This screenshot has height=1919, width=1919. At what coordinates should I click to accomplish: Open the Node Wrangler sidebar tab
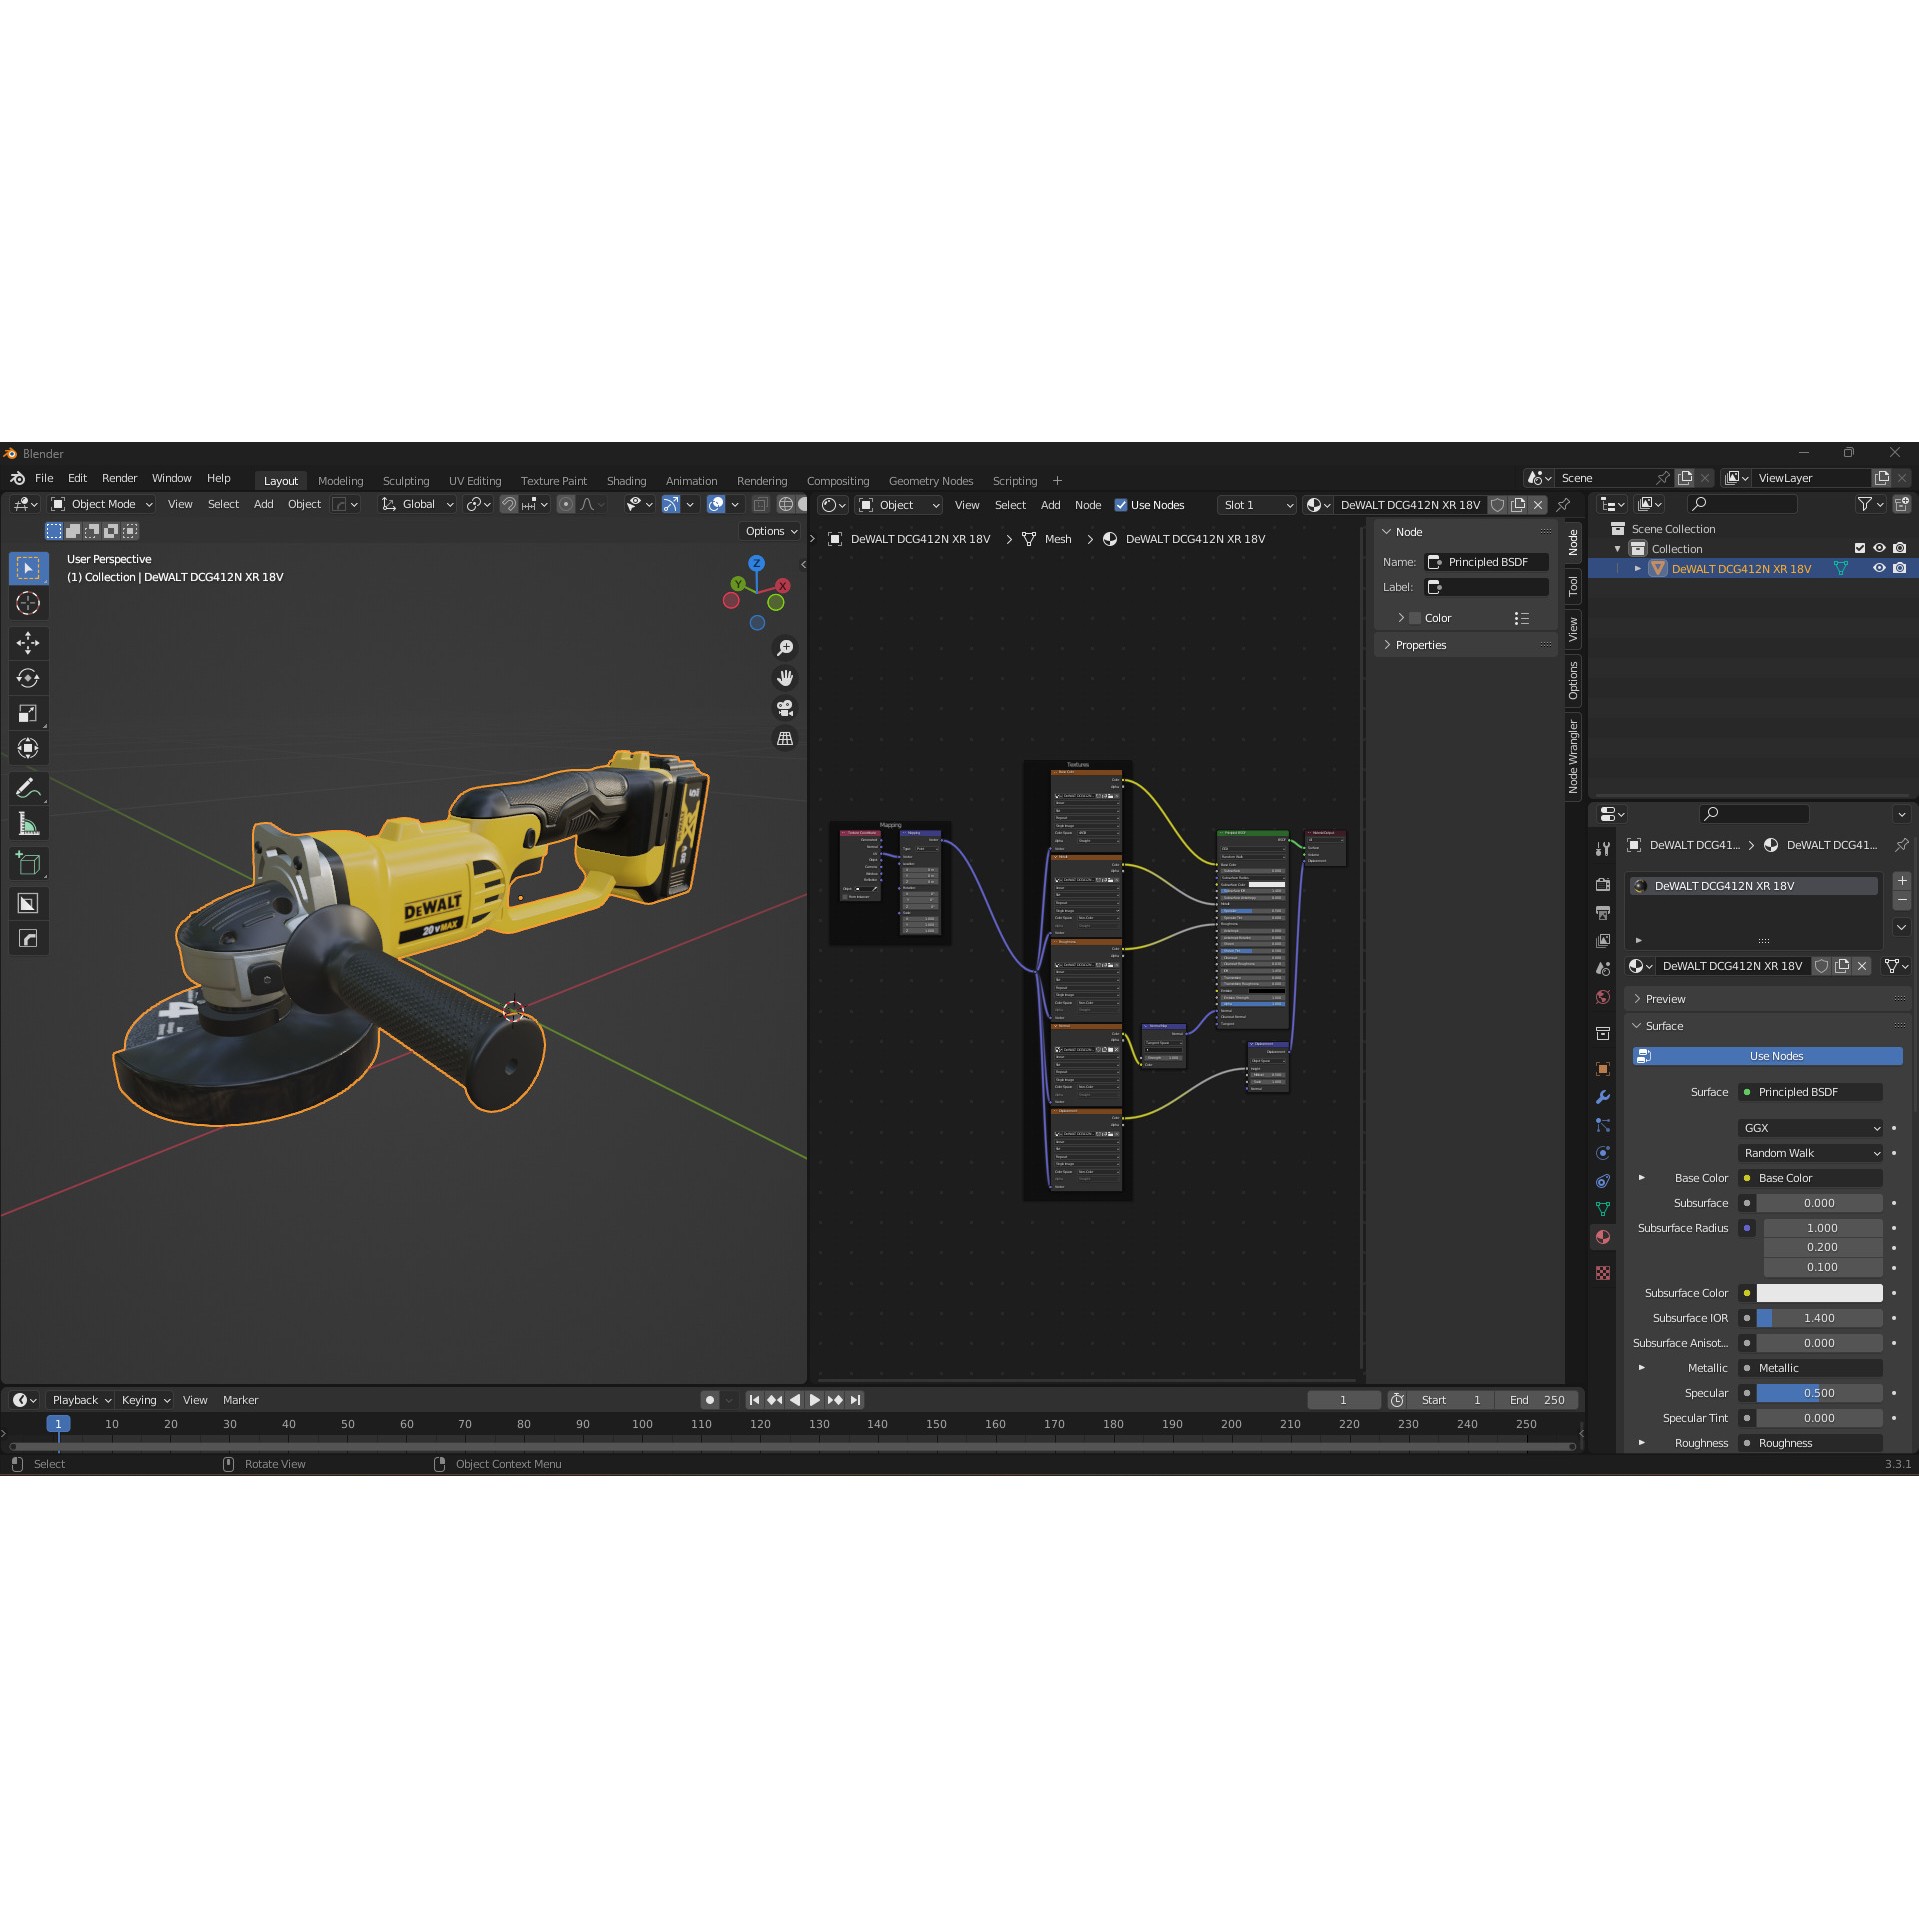(1573, 757)
